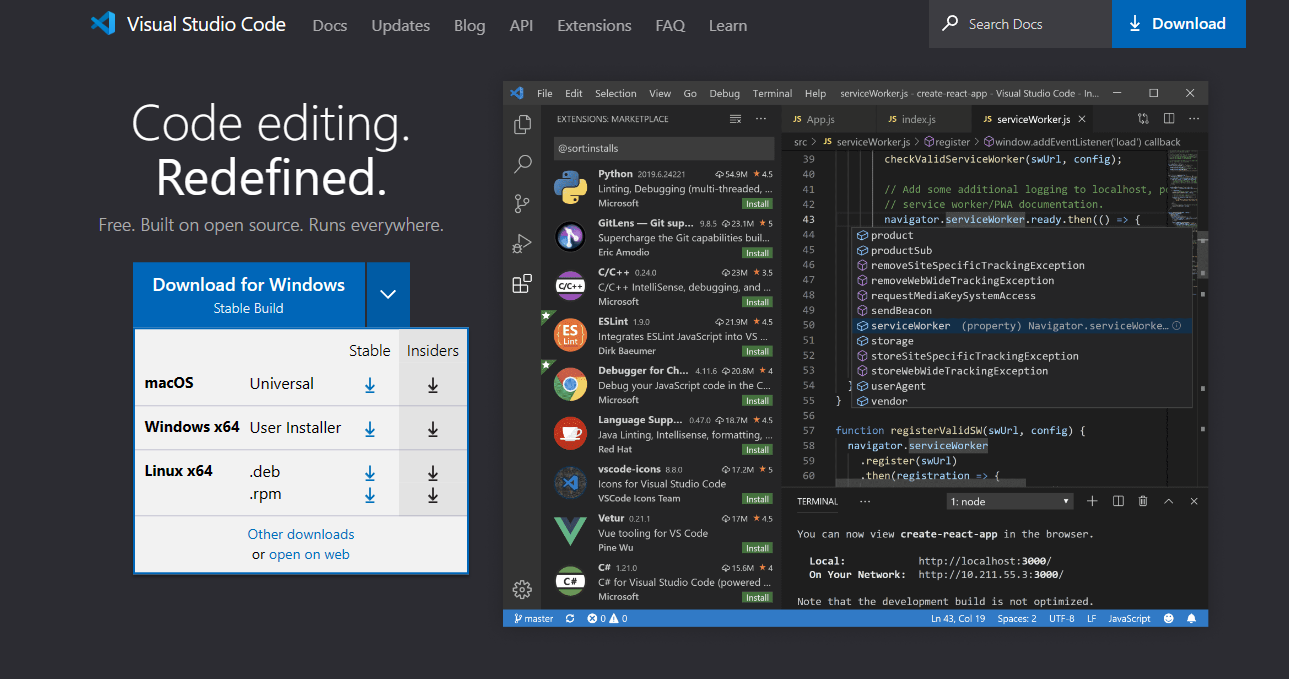Viewport: 1289px width, 690px height.
Task: Click the magnifier icon in Search Docs
Action: (x=949, y=23)
